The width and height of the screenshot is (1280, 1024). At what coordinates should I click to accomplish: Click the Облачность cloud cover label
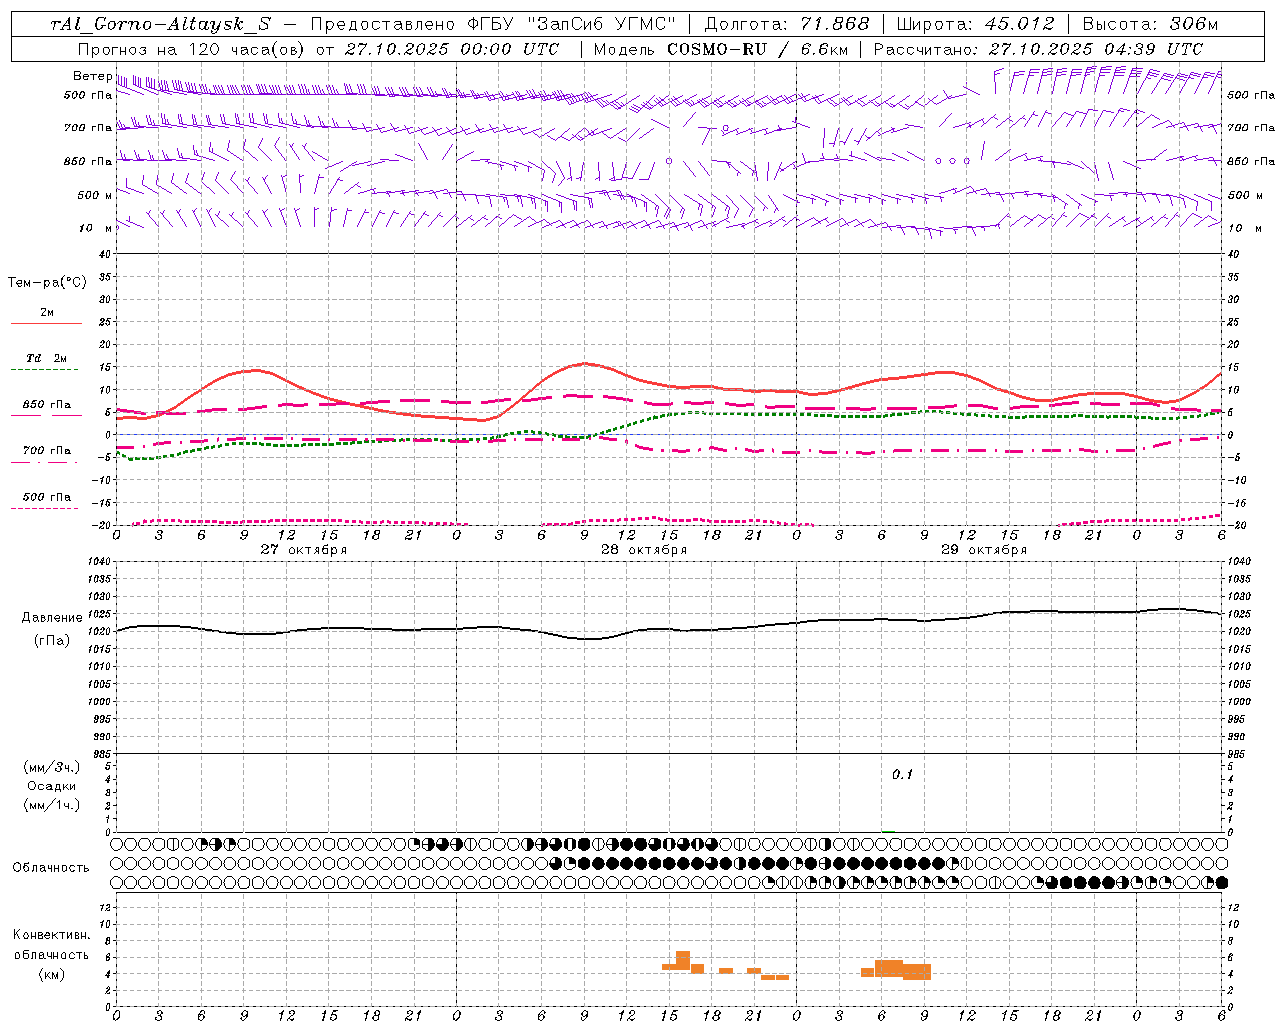tap(51, 868)
